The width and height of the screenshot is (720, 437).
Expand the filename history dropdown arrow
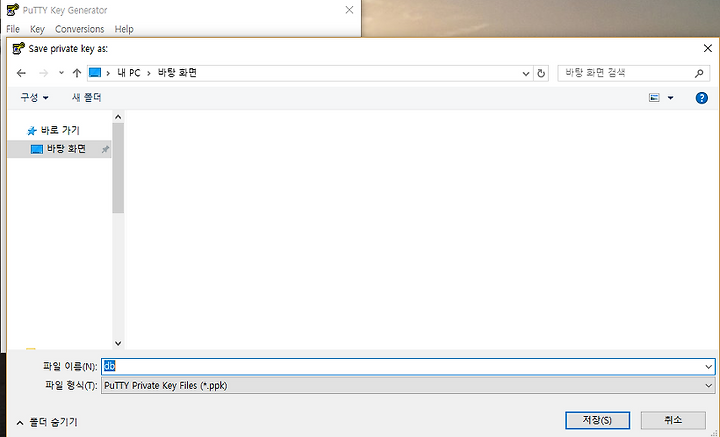709,366
